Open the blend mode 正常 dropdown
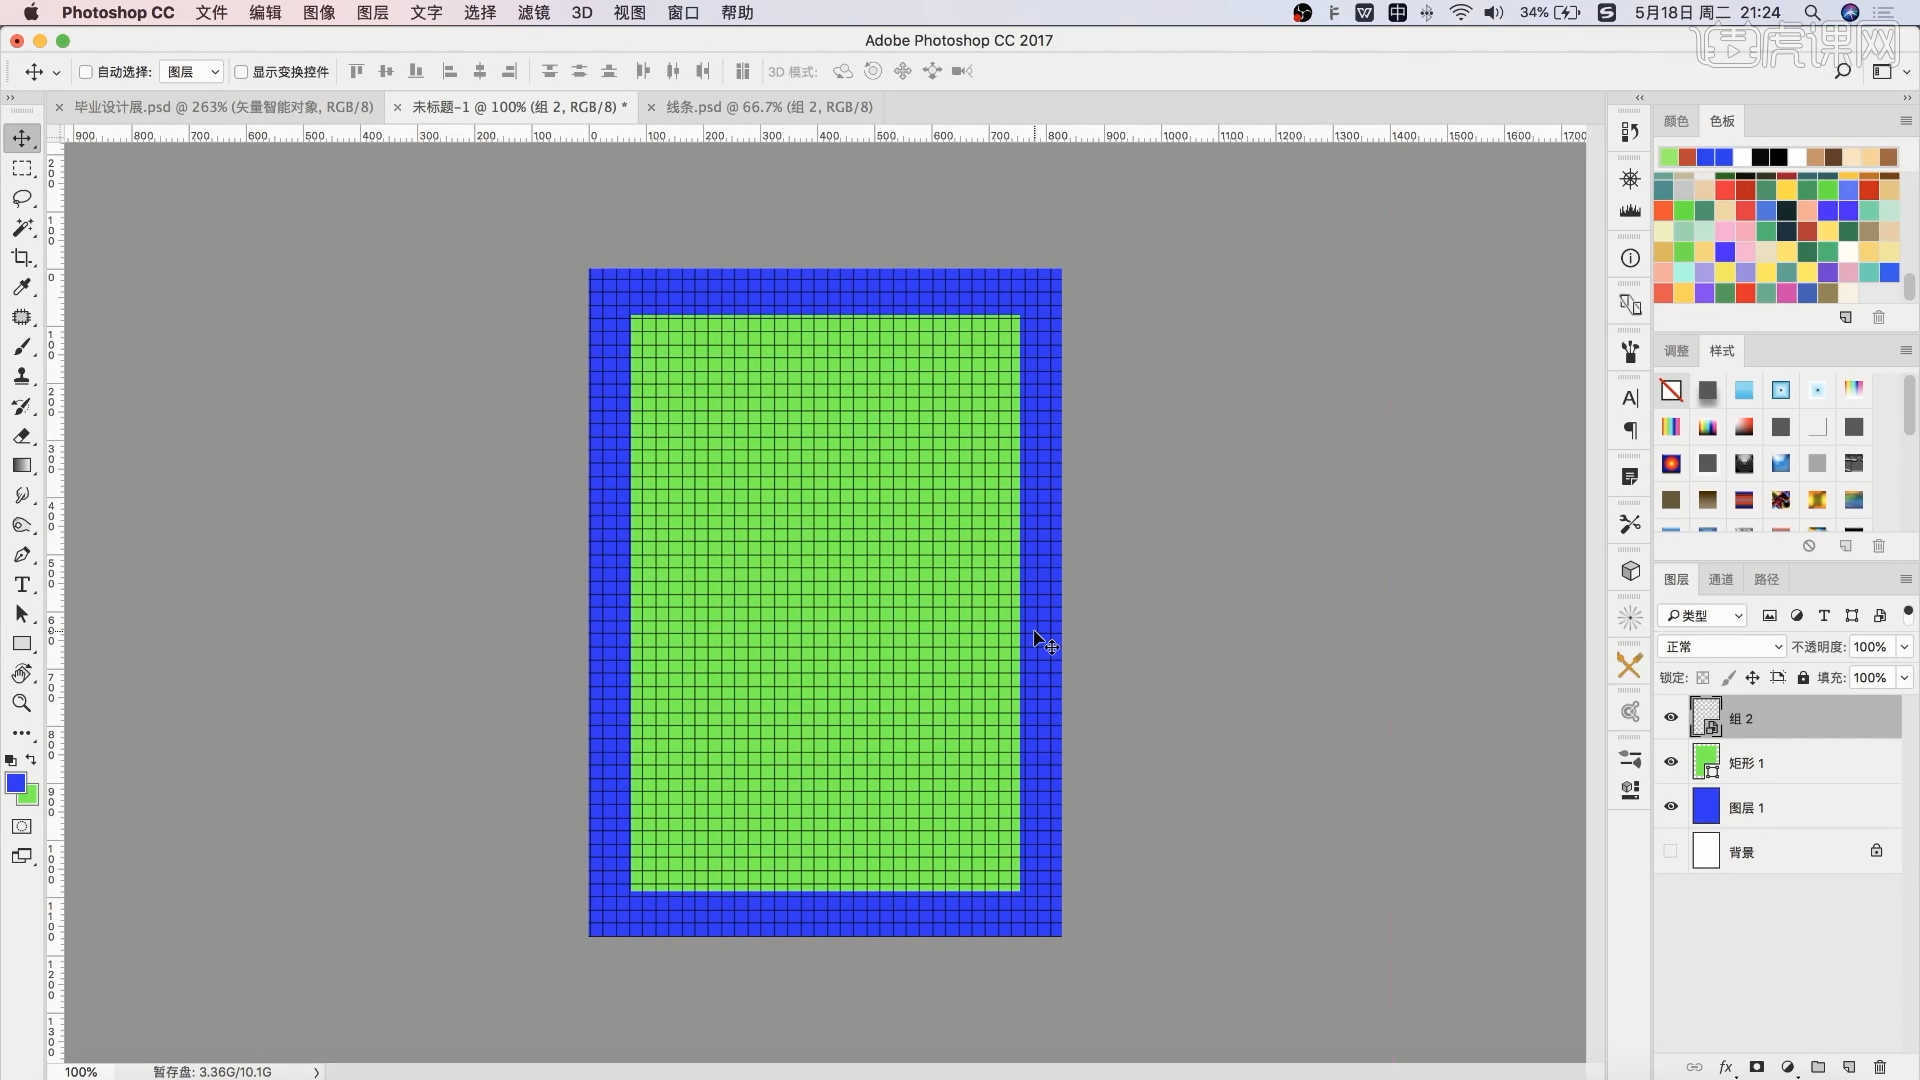This screenshot has width=1920, height=1080. point(1722,647)
